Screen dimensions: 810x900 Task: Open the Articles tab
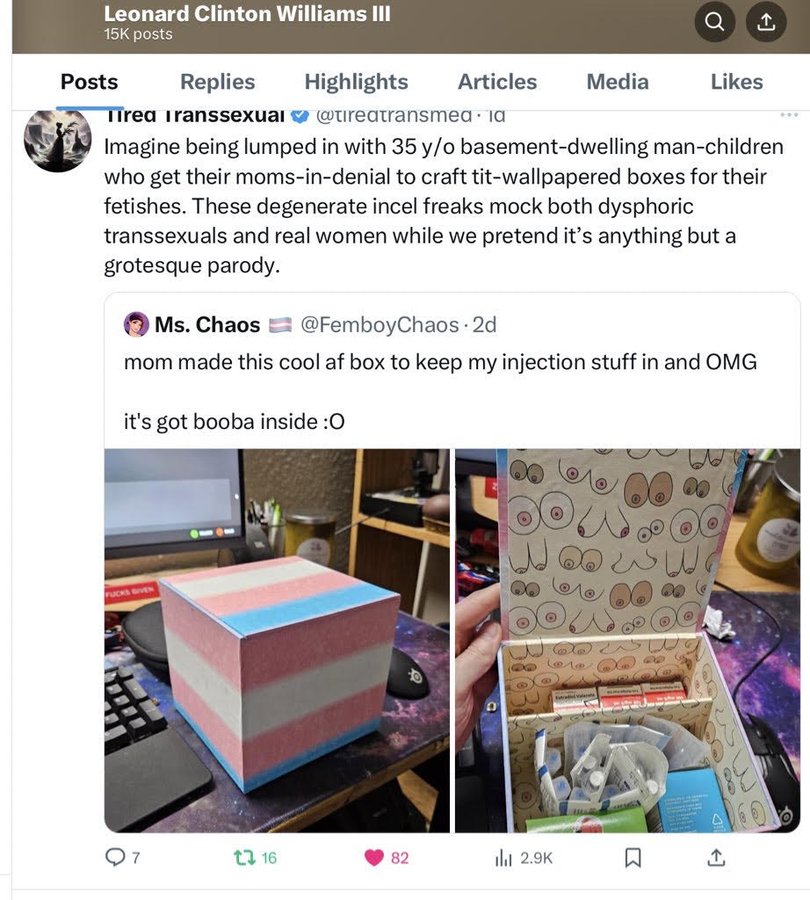[x=497, y=82]
